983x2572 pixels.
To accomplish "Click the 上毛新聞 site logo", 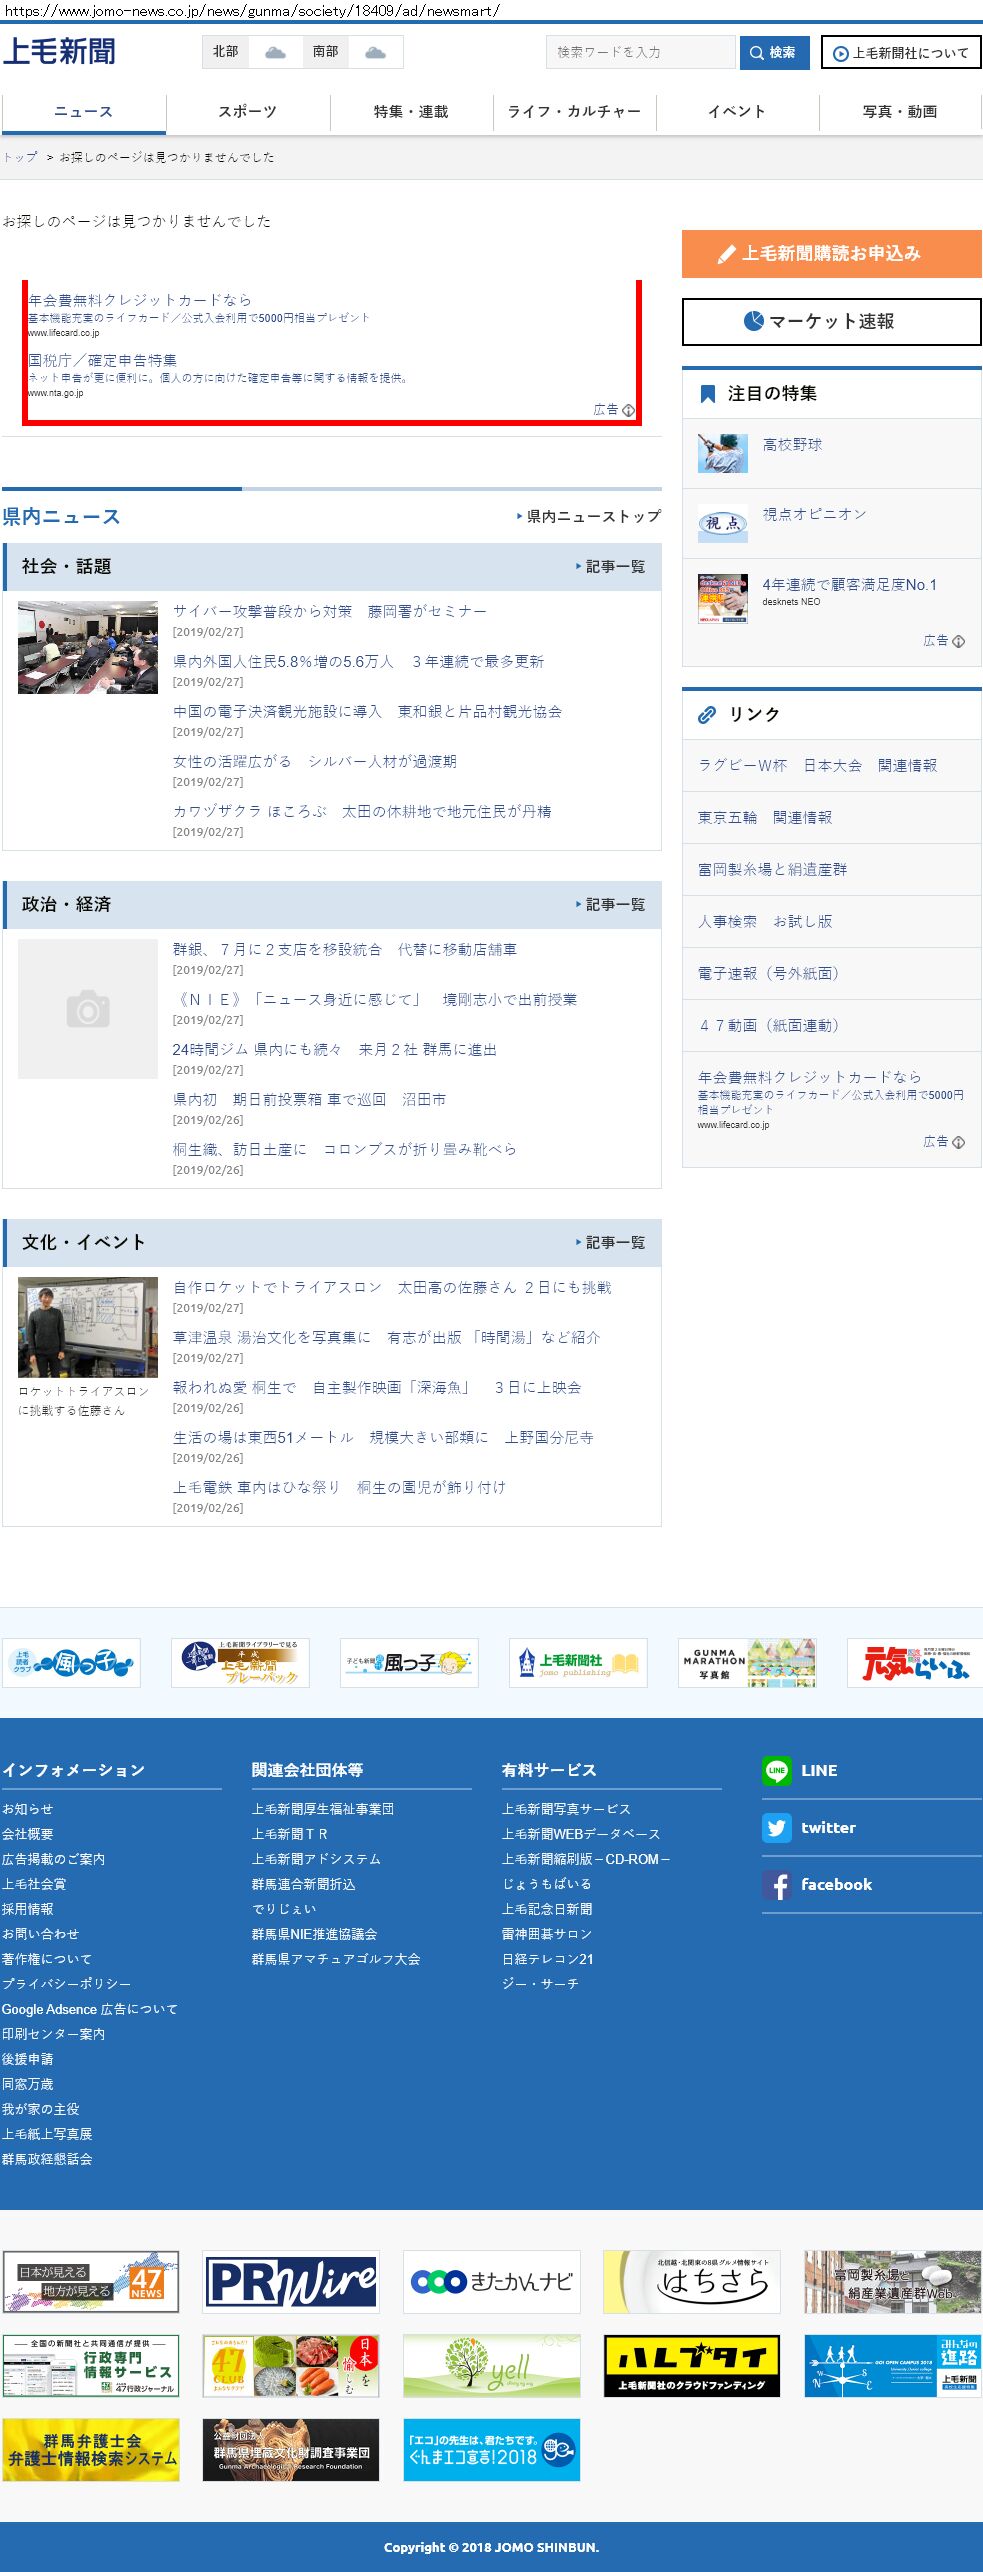I will pyautogui.click(x=59, y=51).
